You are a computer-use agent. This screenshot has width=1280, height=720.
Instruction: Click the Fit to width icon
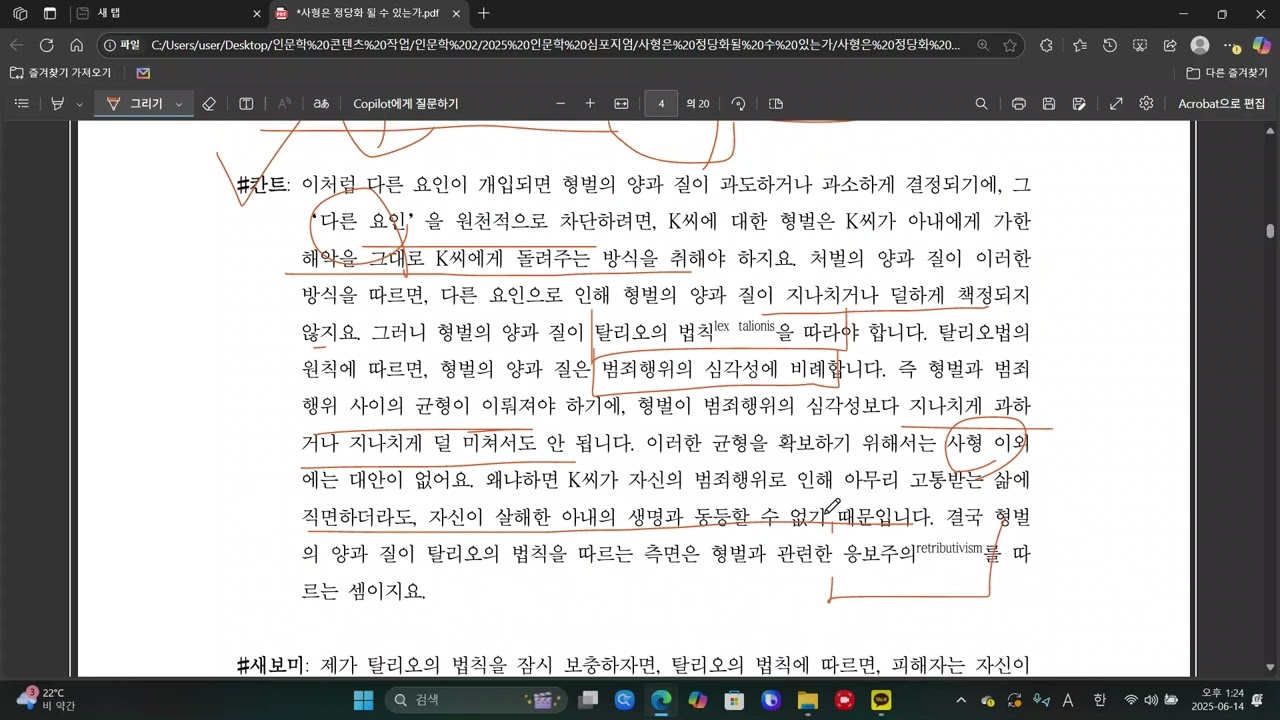pos(621,104)
